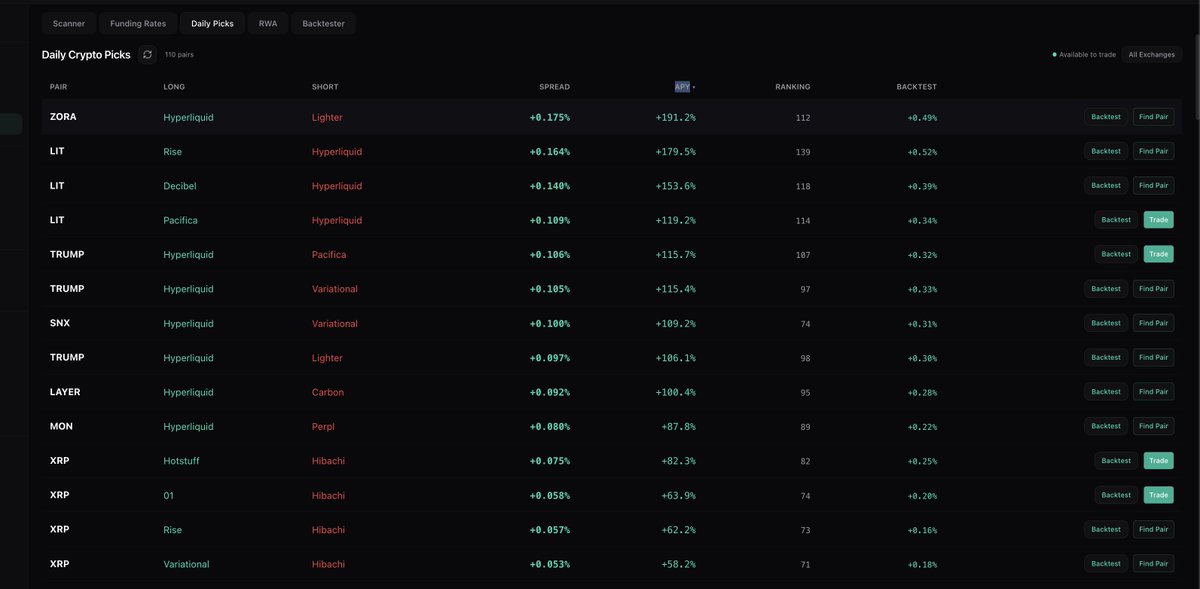The image size is (1200, 589).
Task: Run Backtest for ZORA Hyperliquid/Lighter row
Action: click(1106, 117)
